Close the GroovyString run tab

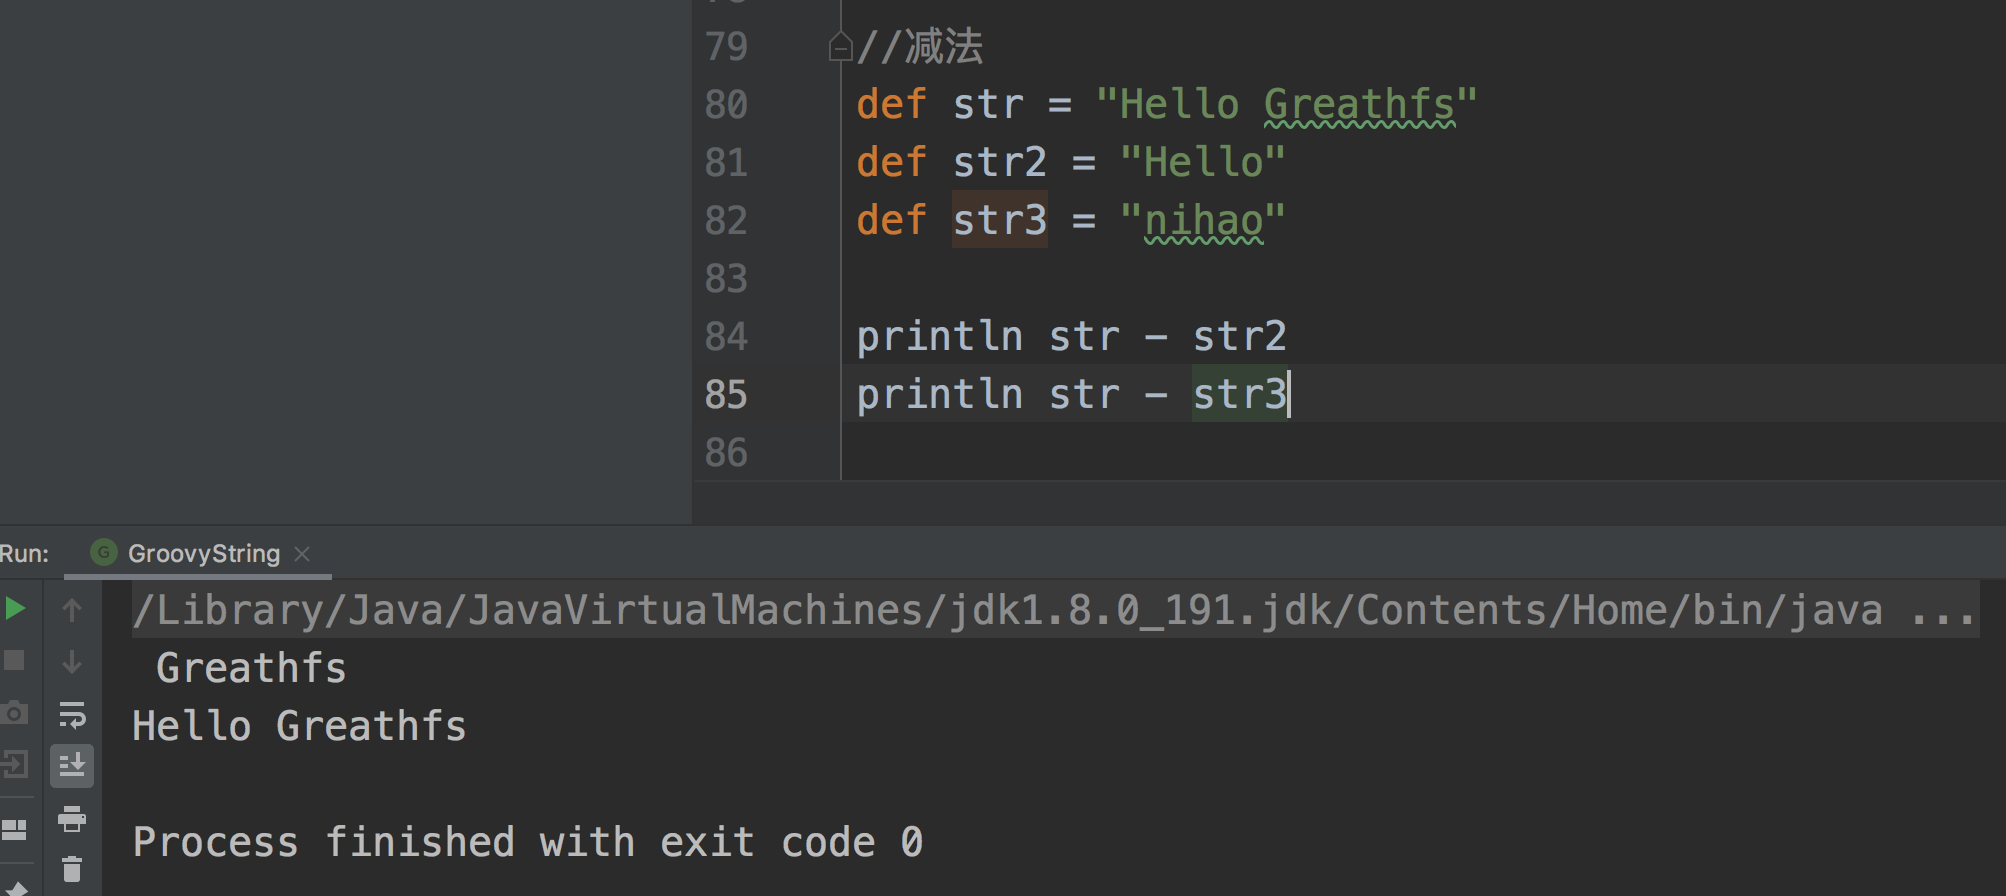pyautogui.click(x=302, y=554)
